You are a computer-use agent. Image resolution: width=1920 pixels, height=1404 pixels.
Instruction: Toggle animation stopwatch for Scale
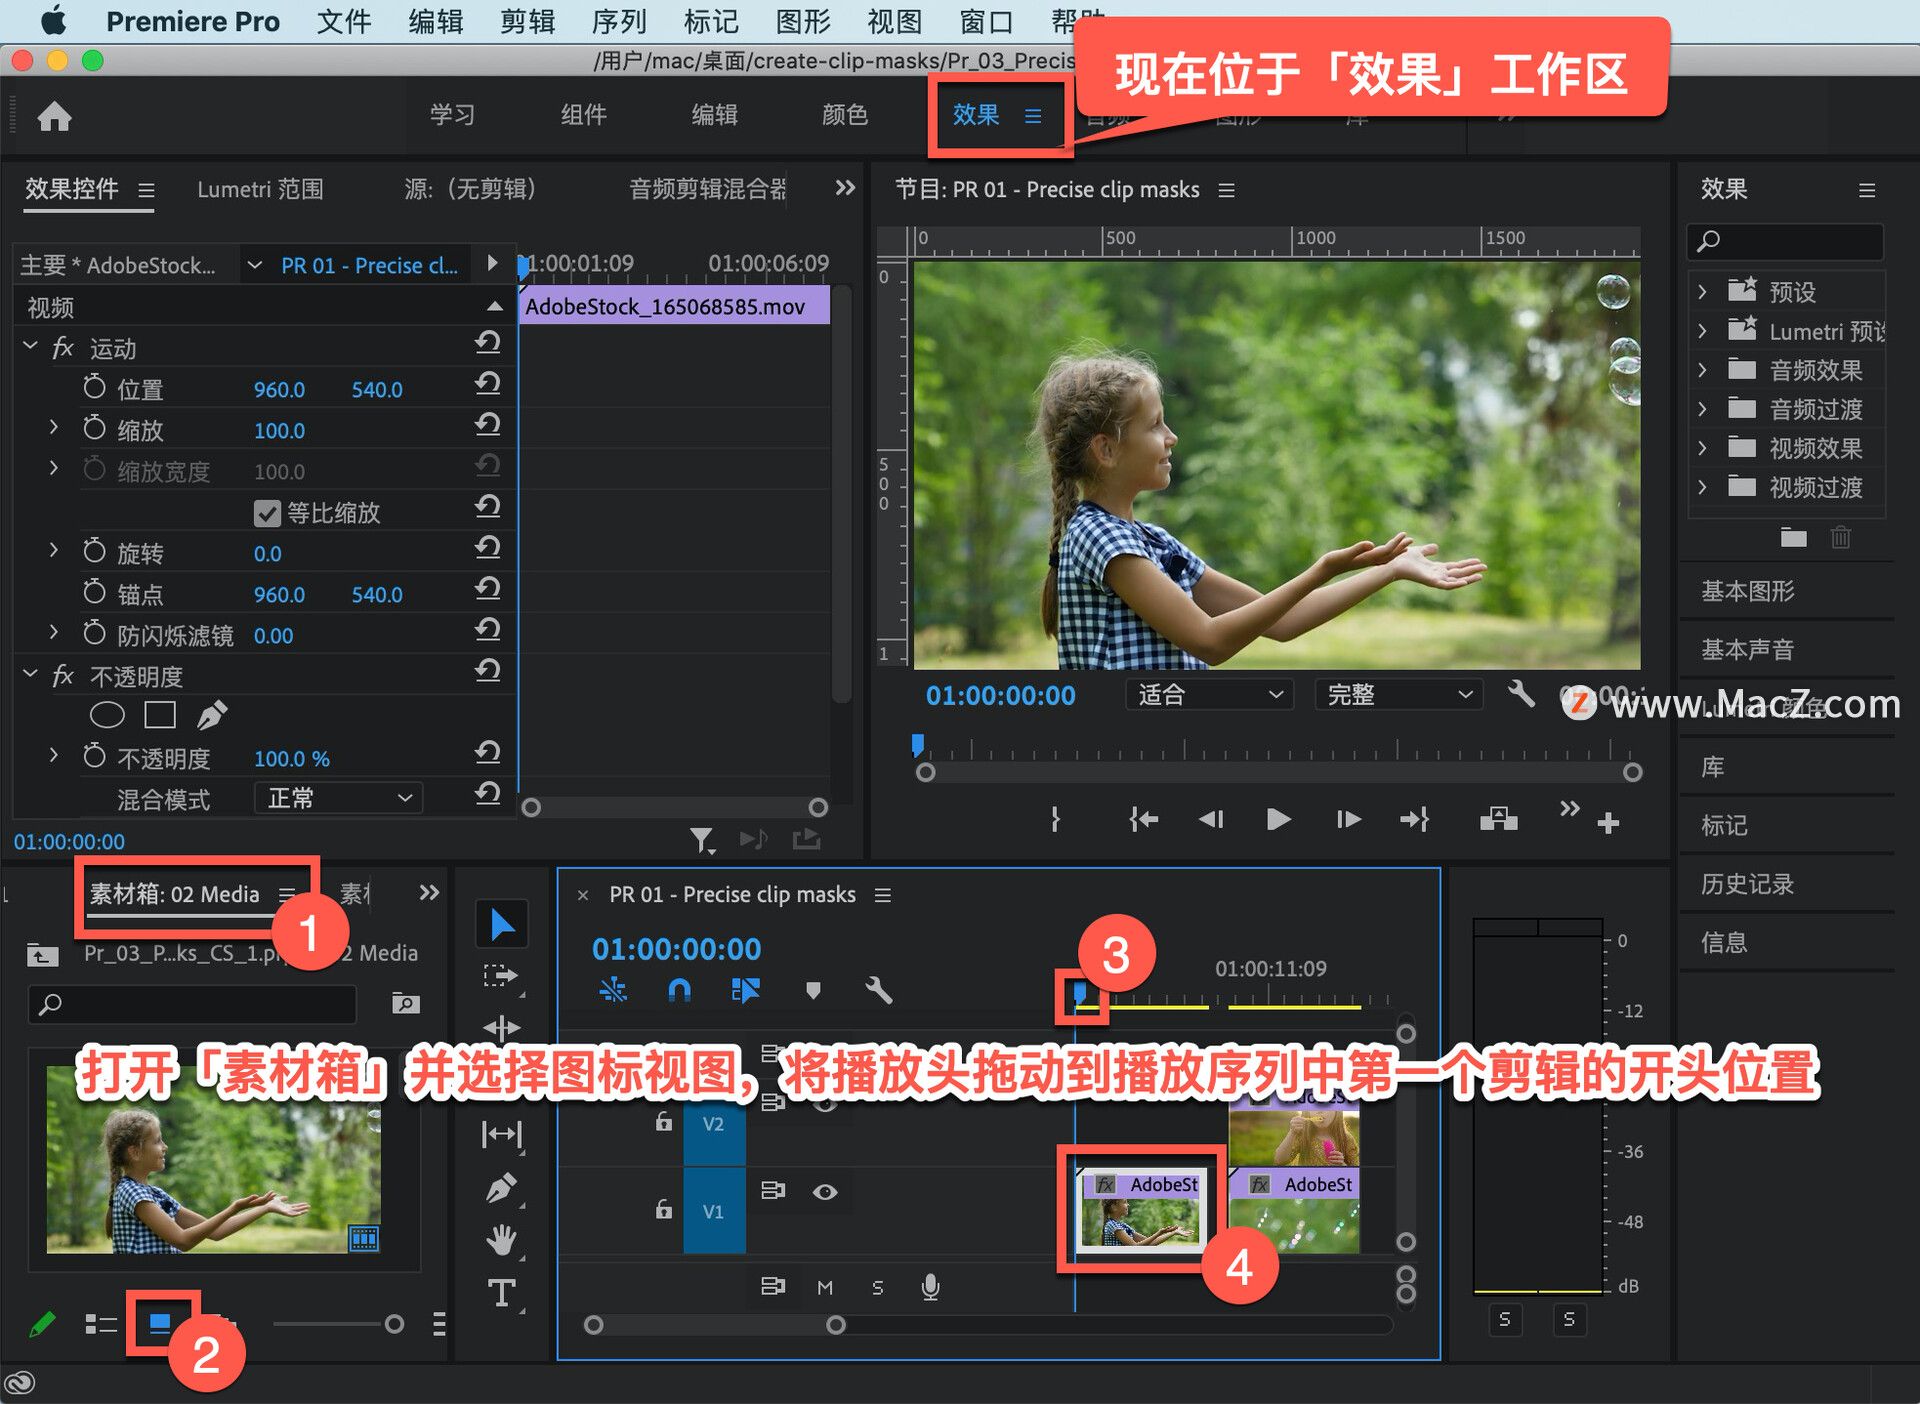pos(94,428)
